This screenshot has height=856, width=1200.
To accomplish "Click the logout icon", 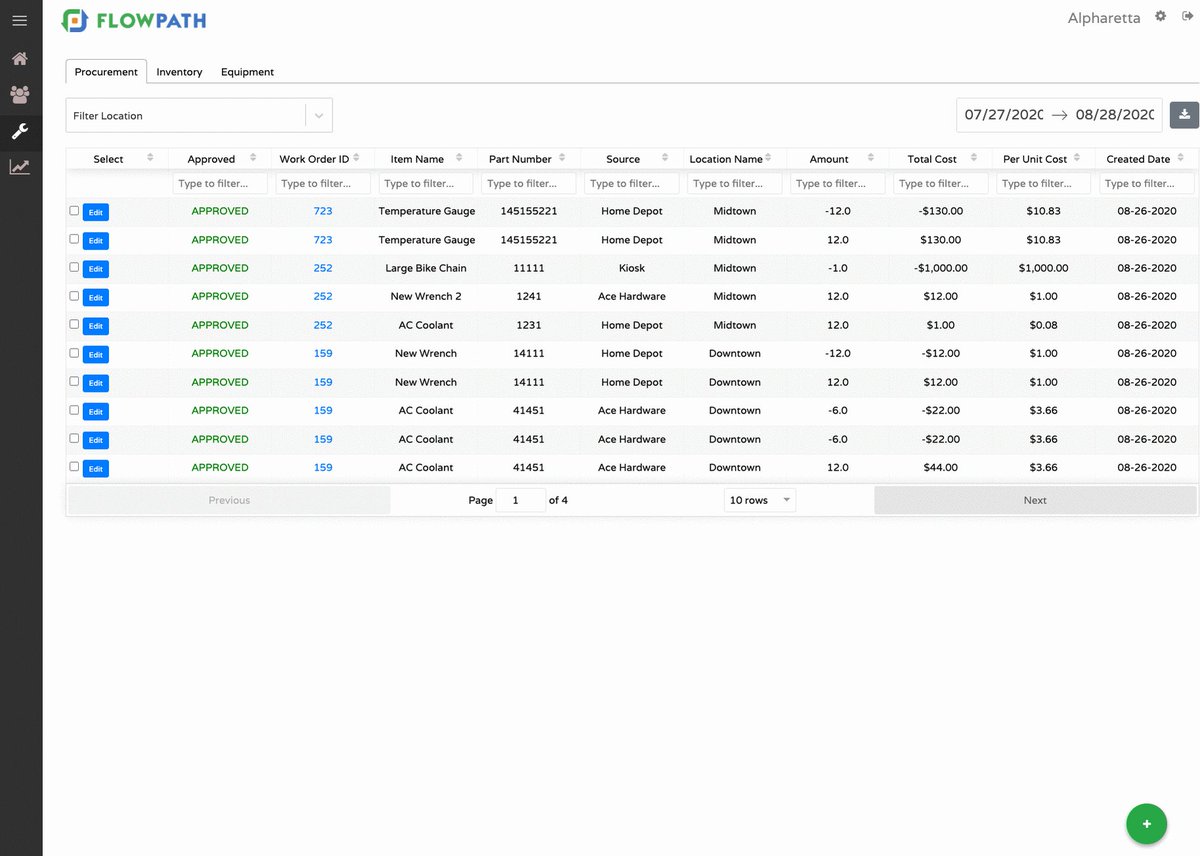I will [x=1187, y=16].
